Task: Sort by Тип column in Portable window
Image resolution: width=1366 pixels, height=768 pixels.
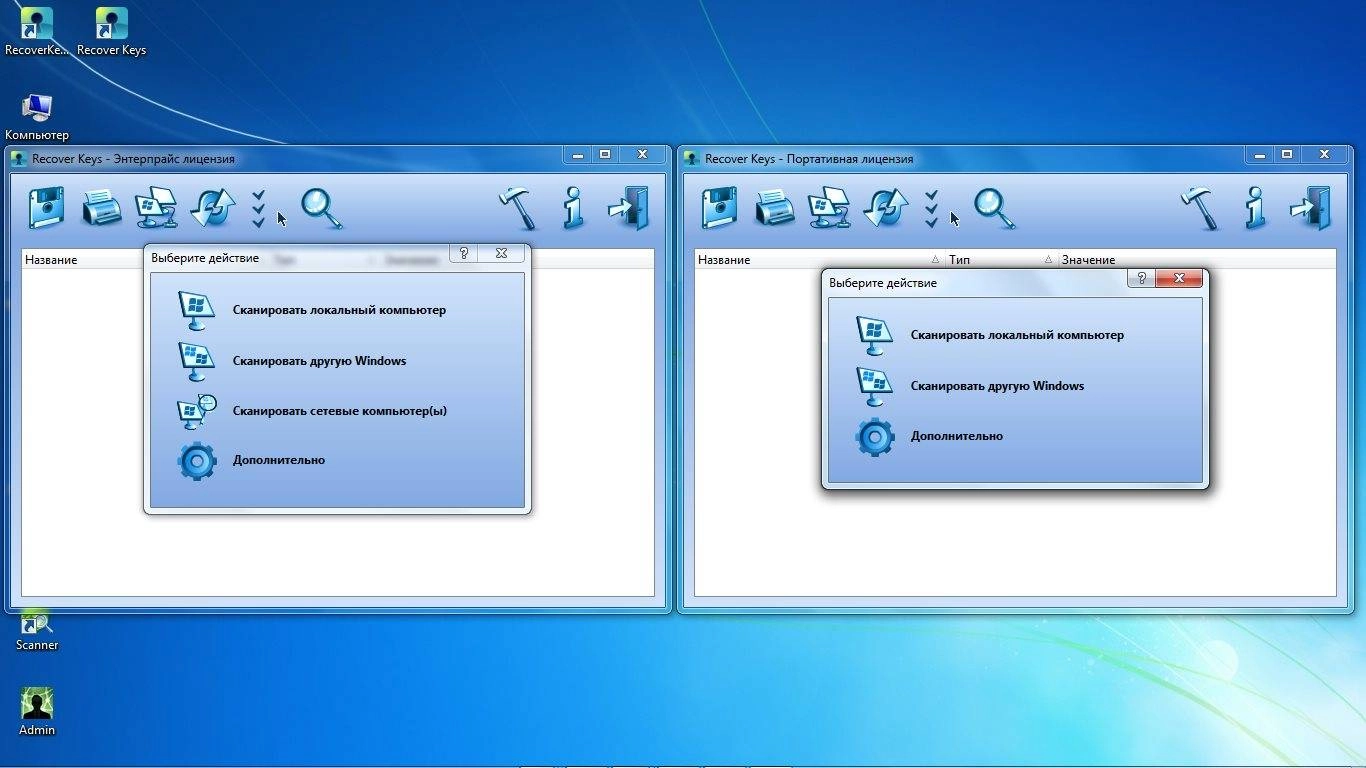Action: [x=1001, y=260]
